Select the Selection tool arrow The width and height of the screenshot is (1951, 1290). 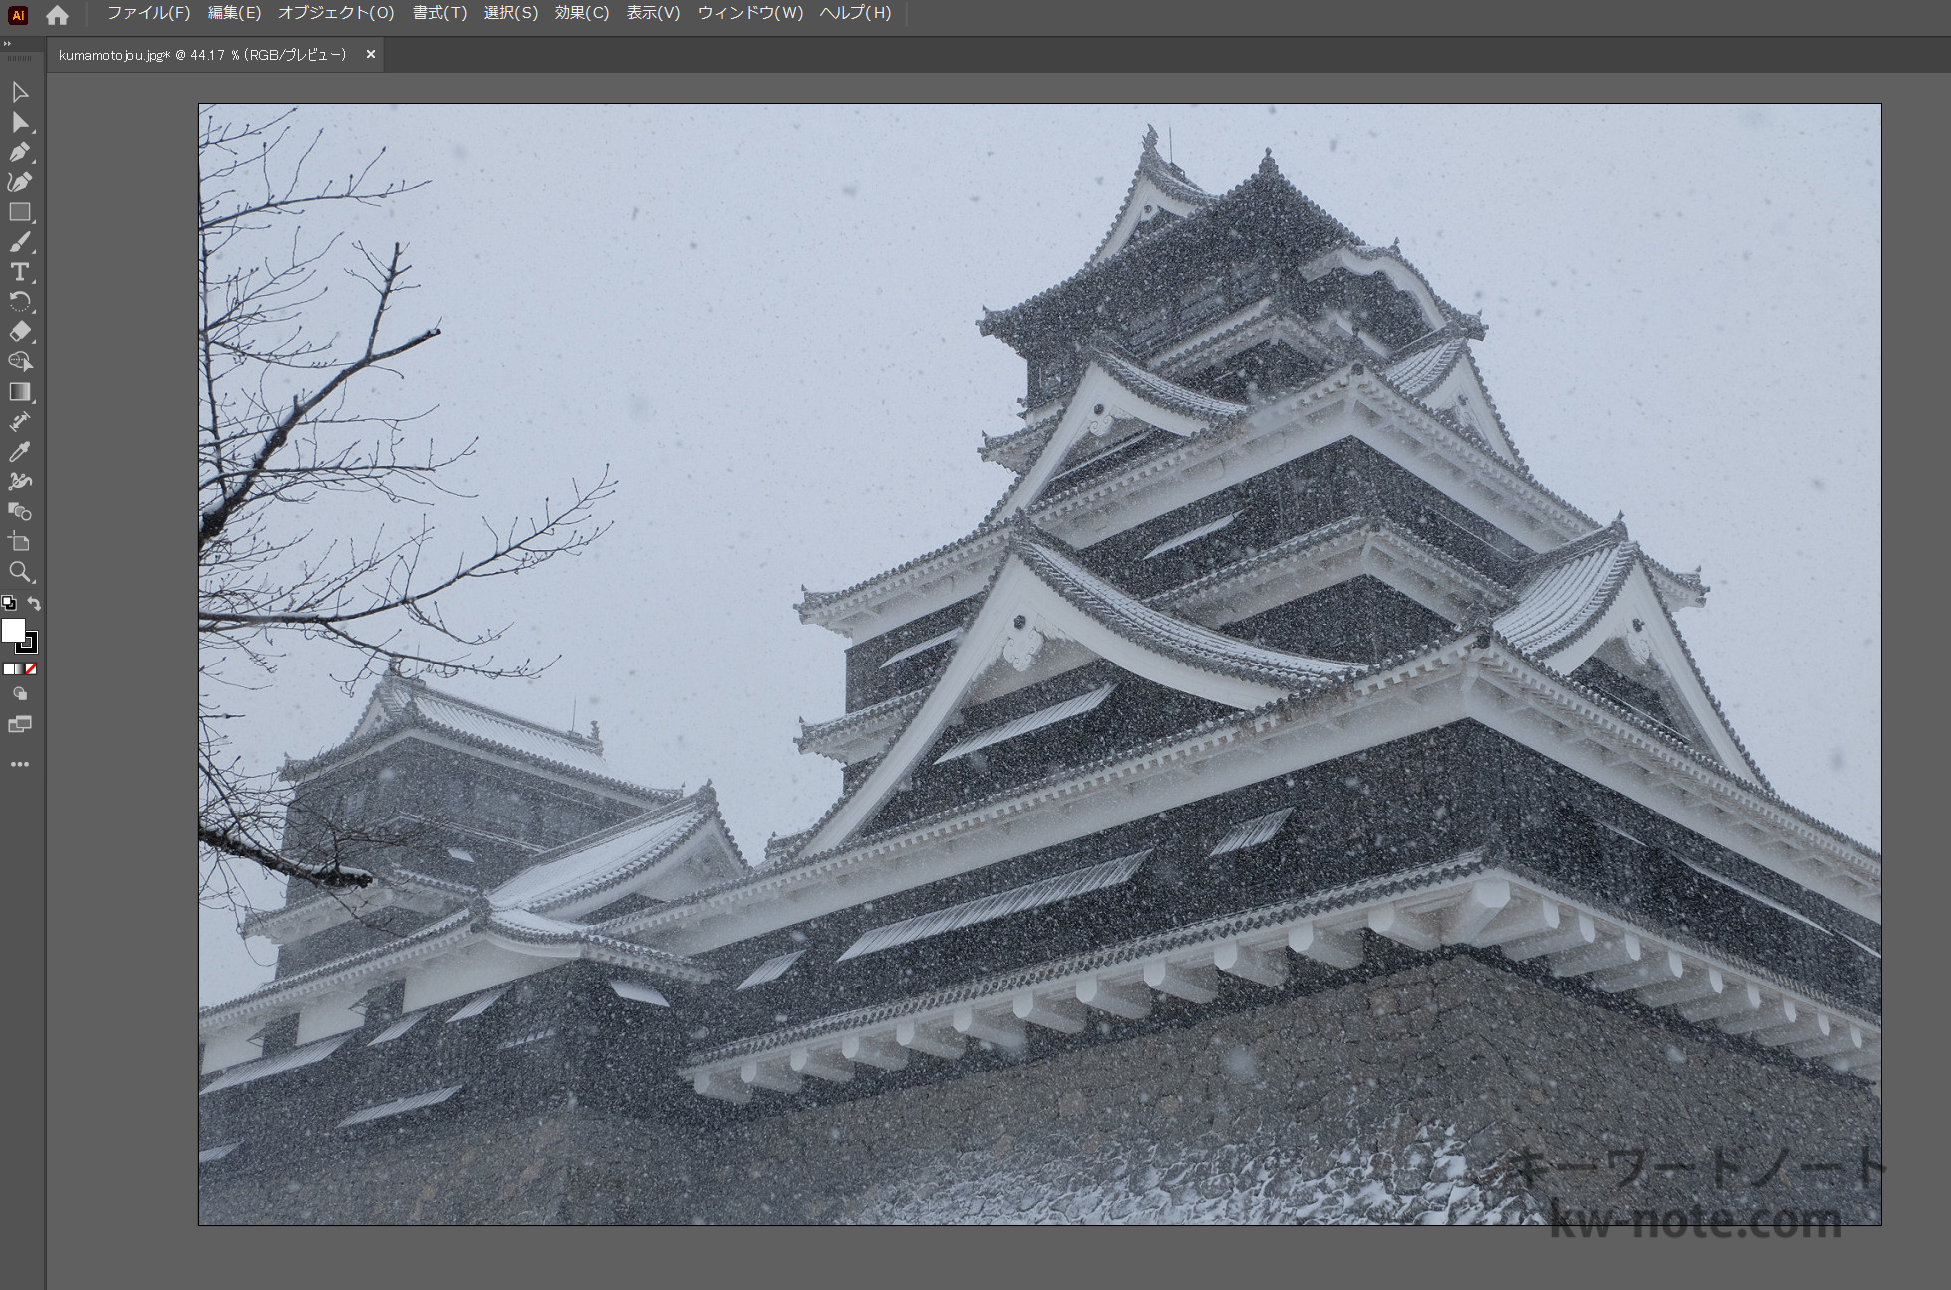(x=20, y=93)
